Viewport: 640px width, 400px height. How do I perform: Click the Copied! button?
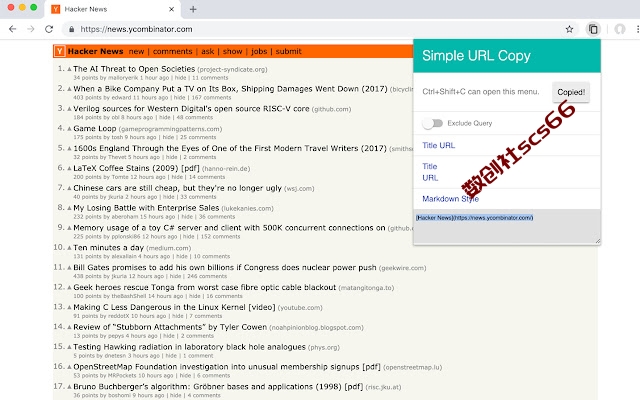point(571,92)
